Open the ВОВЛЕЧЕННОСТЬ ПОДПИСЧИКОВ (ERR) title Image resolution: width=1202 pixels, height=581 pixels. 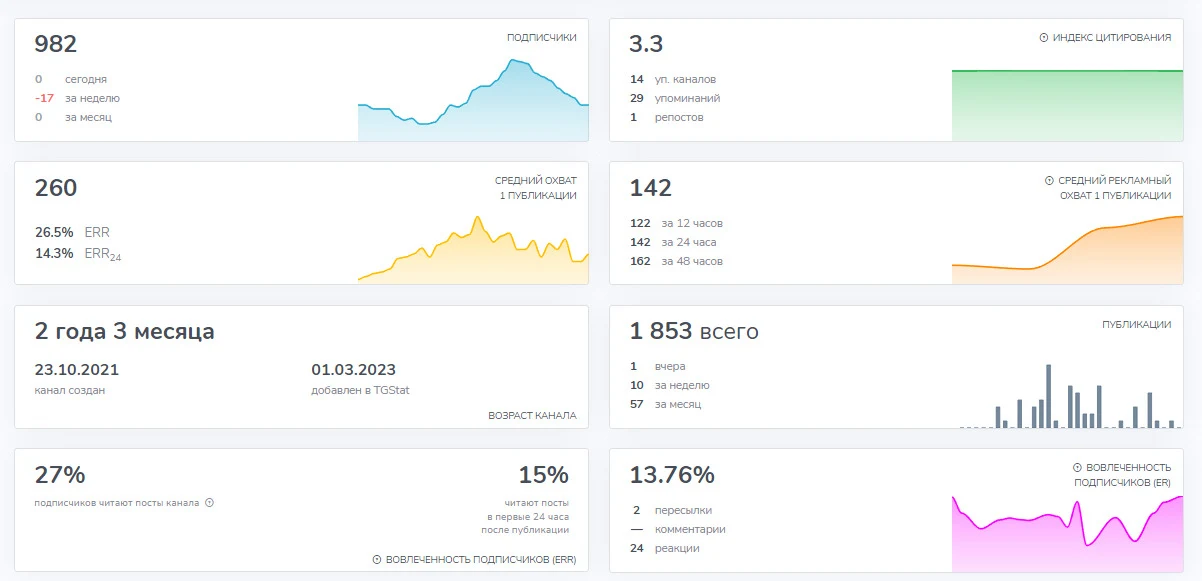coord(481,560)
